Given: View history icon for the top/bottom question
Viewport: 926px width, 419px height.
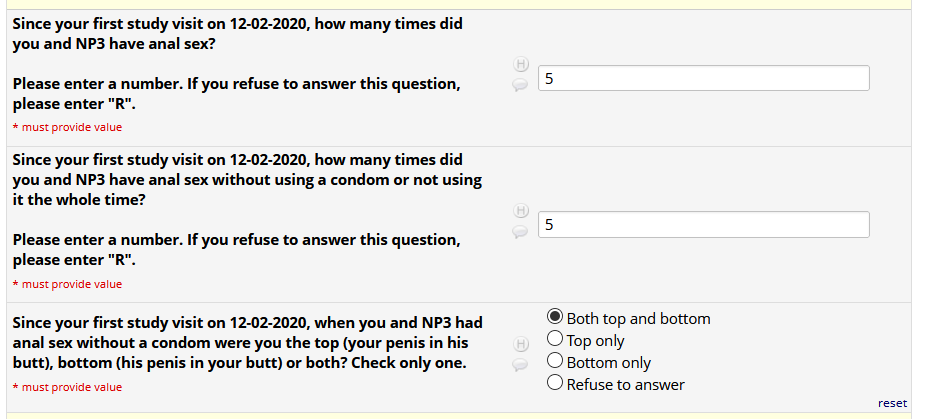Looking at the screenshot, I should (x=520, y=344).
